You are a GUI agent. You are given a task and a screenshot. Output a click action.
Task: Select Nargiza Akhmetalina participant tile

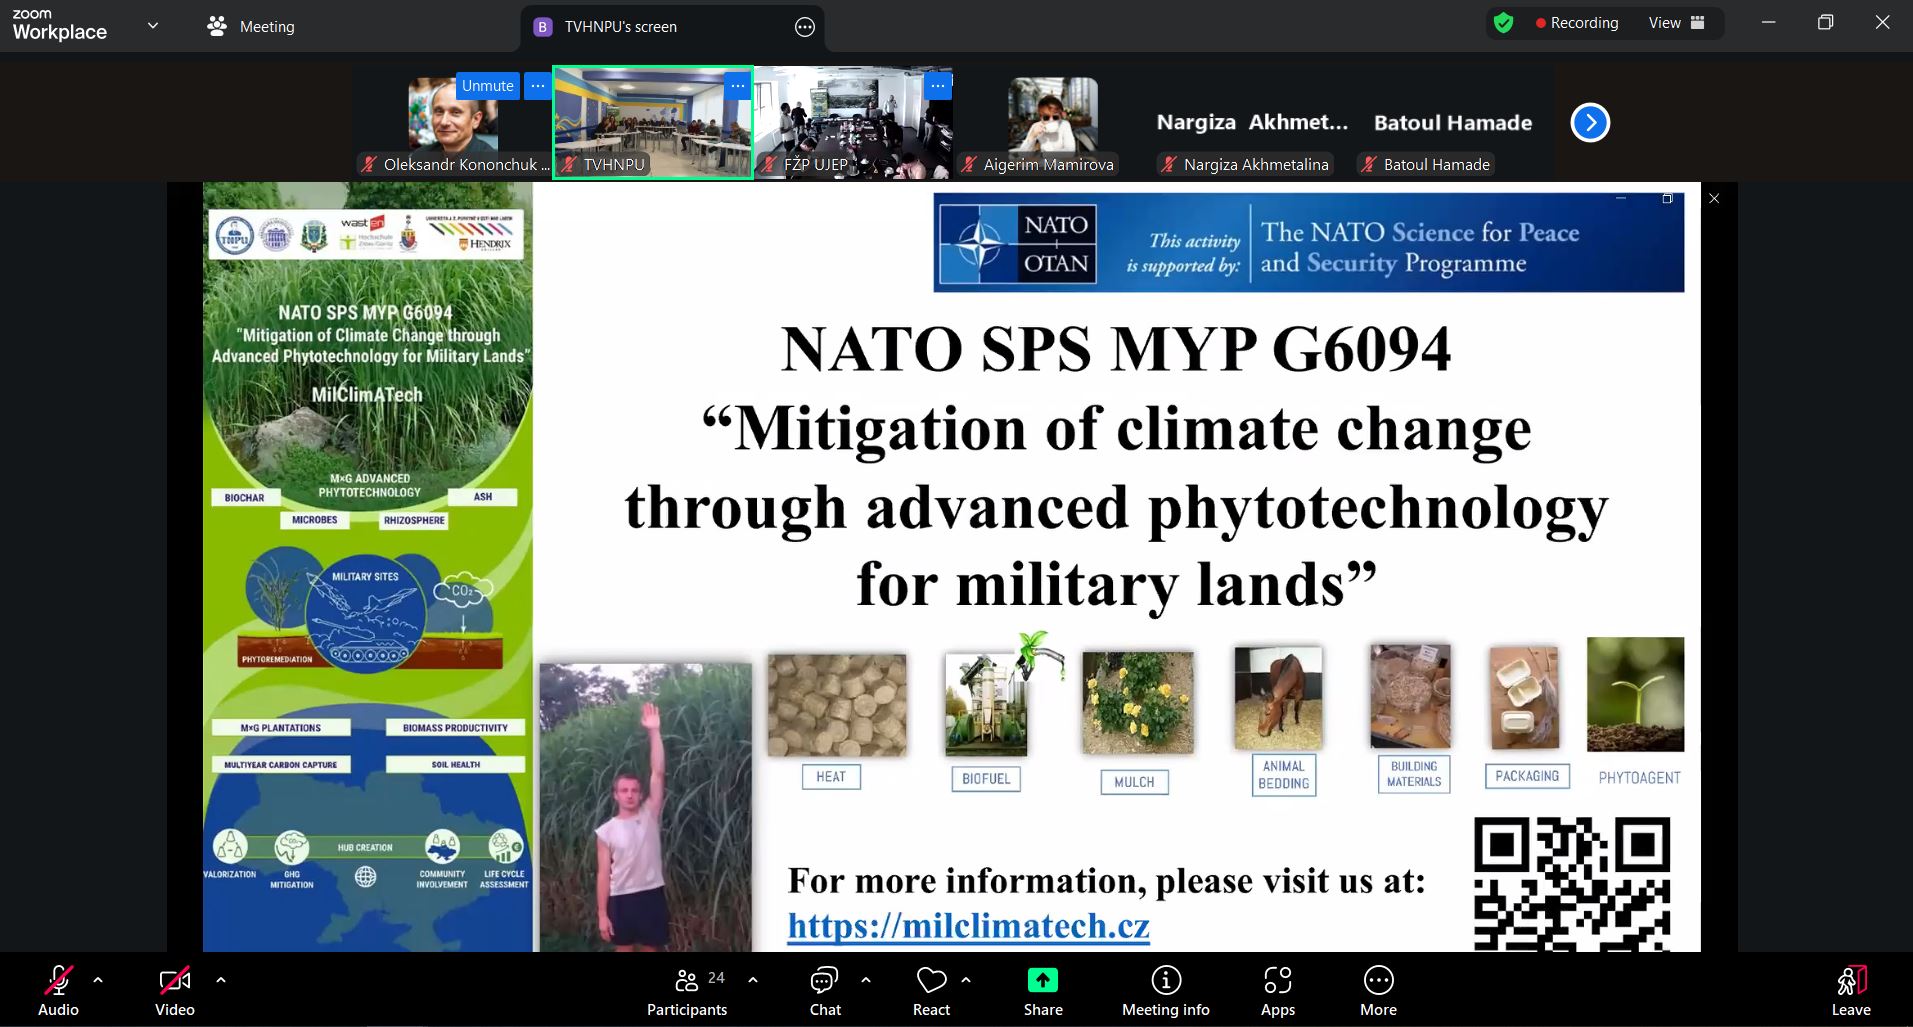(1253, 123)
